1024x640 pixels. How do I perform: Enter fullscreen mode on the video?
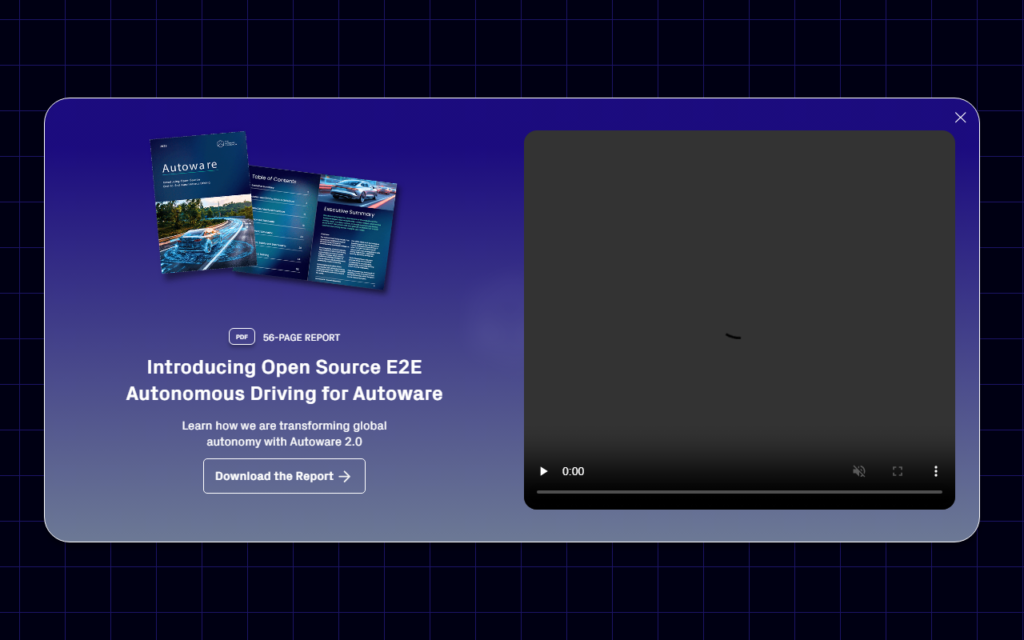(897, 471)
